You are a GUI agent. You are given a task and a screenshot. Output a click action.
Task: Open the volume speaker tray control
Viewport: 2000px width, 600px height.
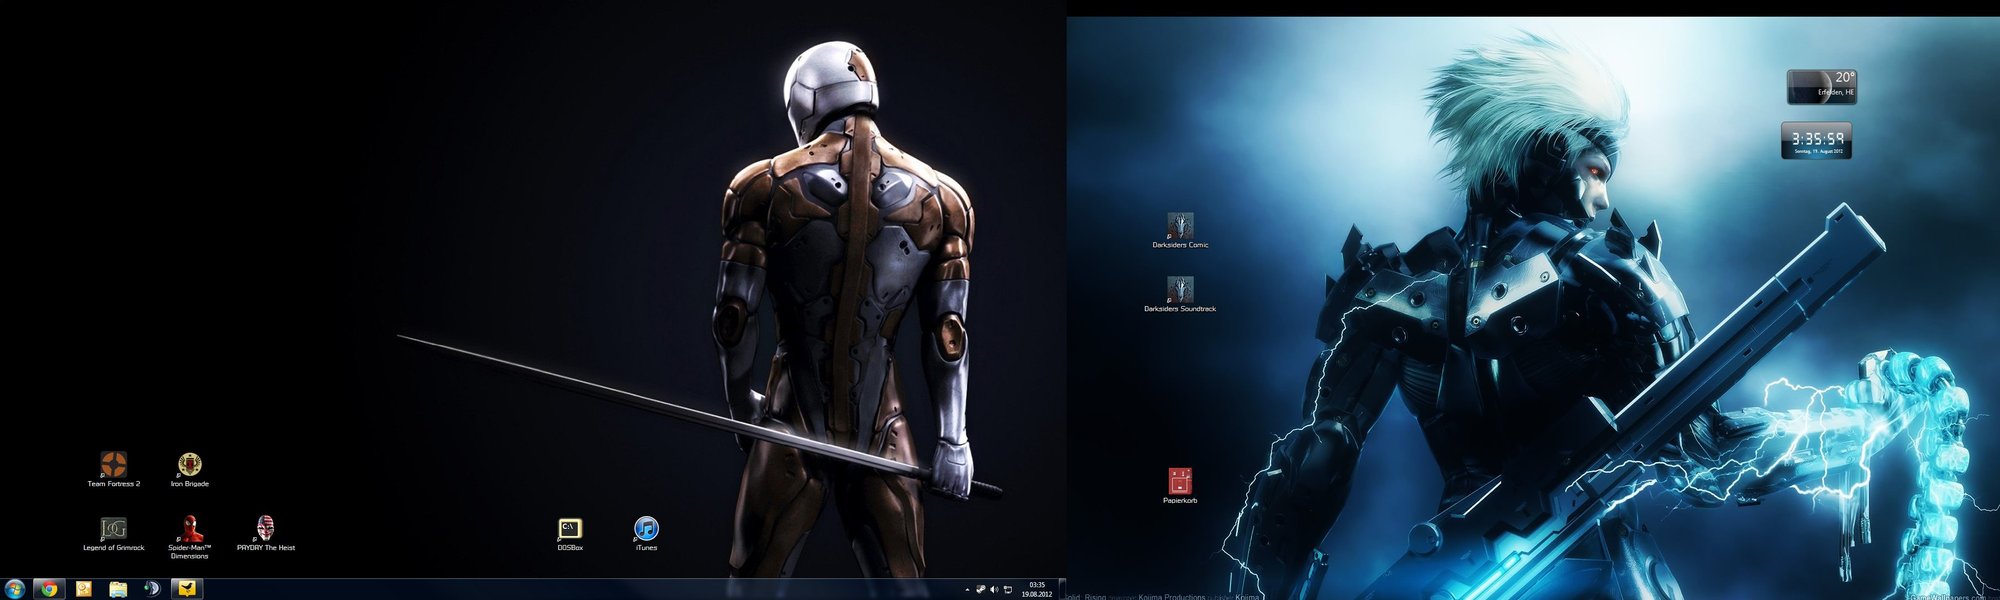[994, 590]
